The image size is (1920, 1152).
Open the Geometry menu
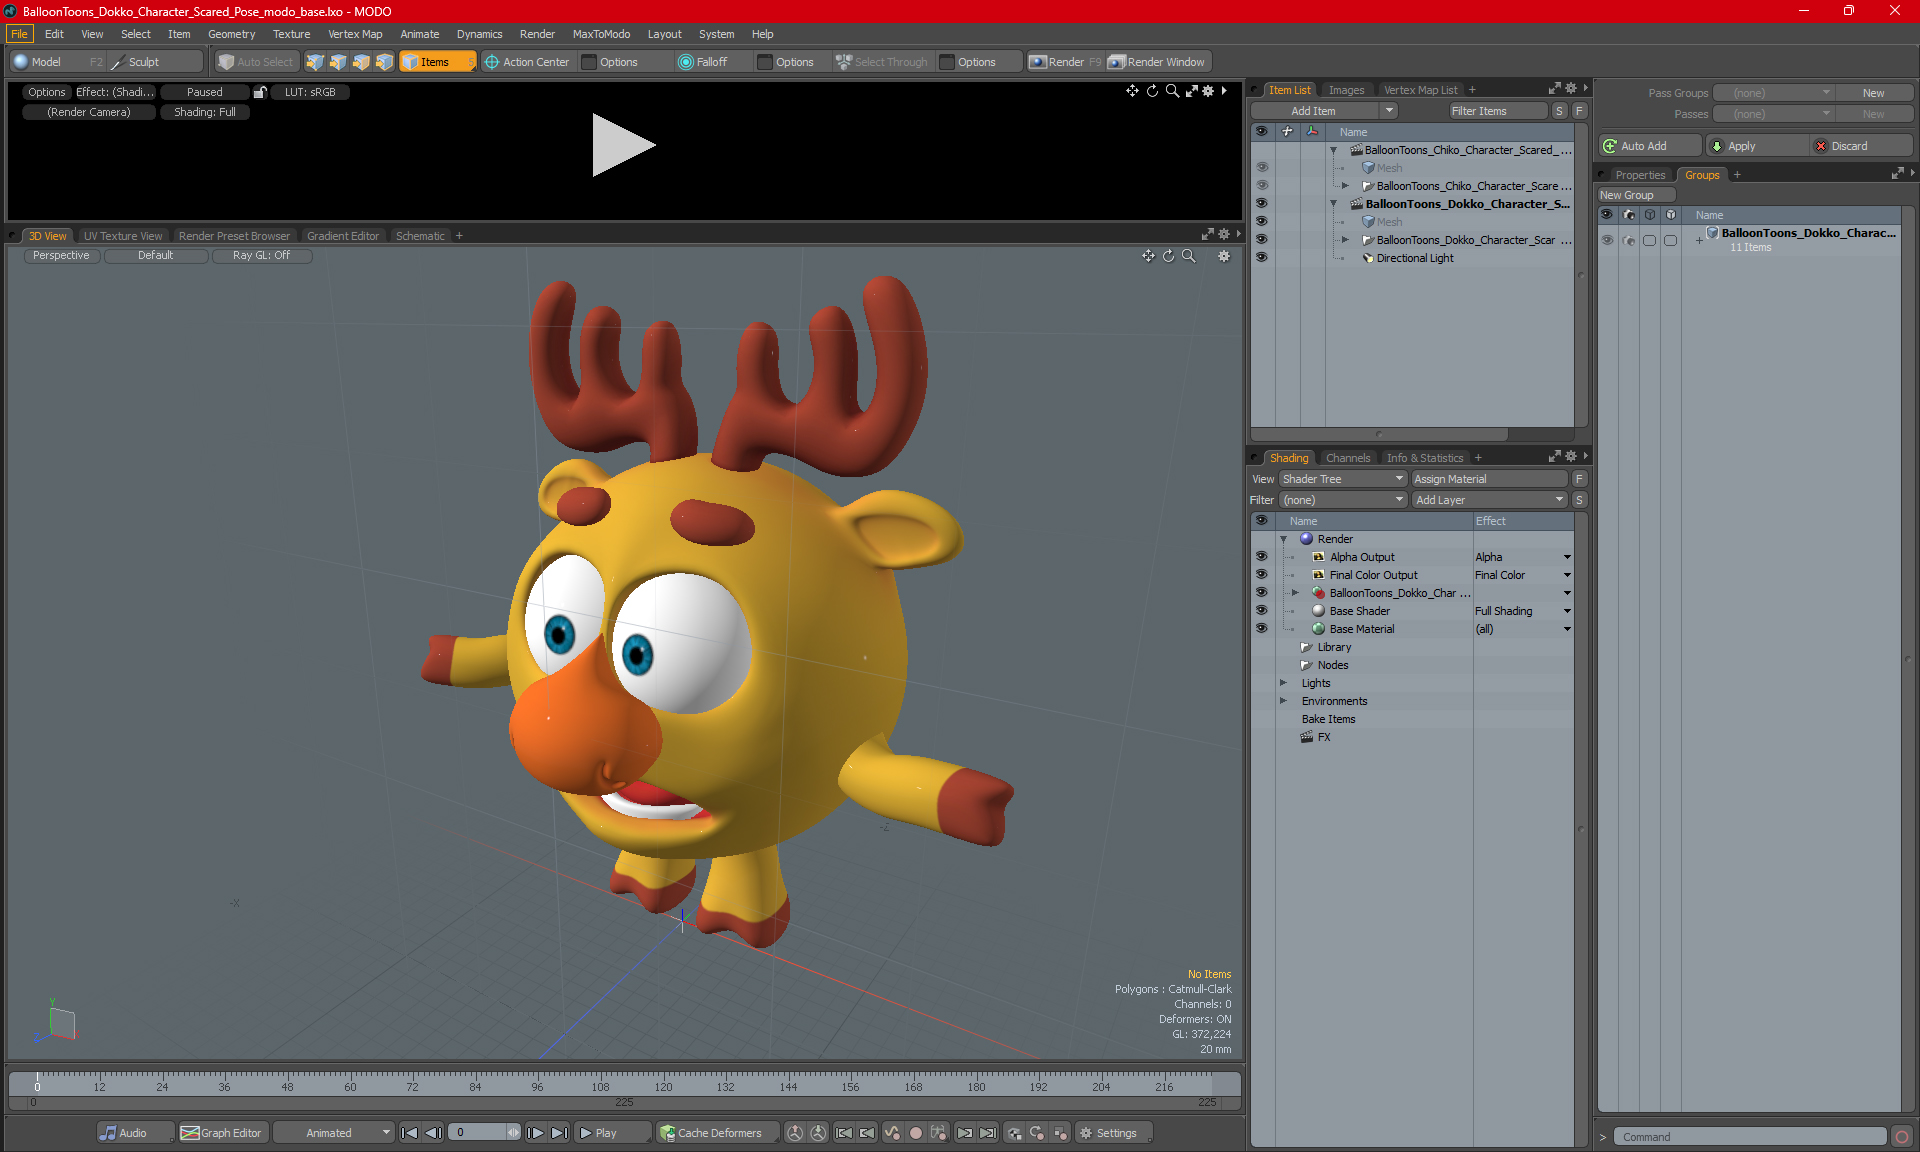[x=231, y=34]
